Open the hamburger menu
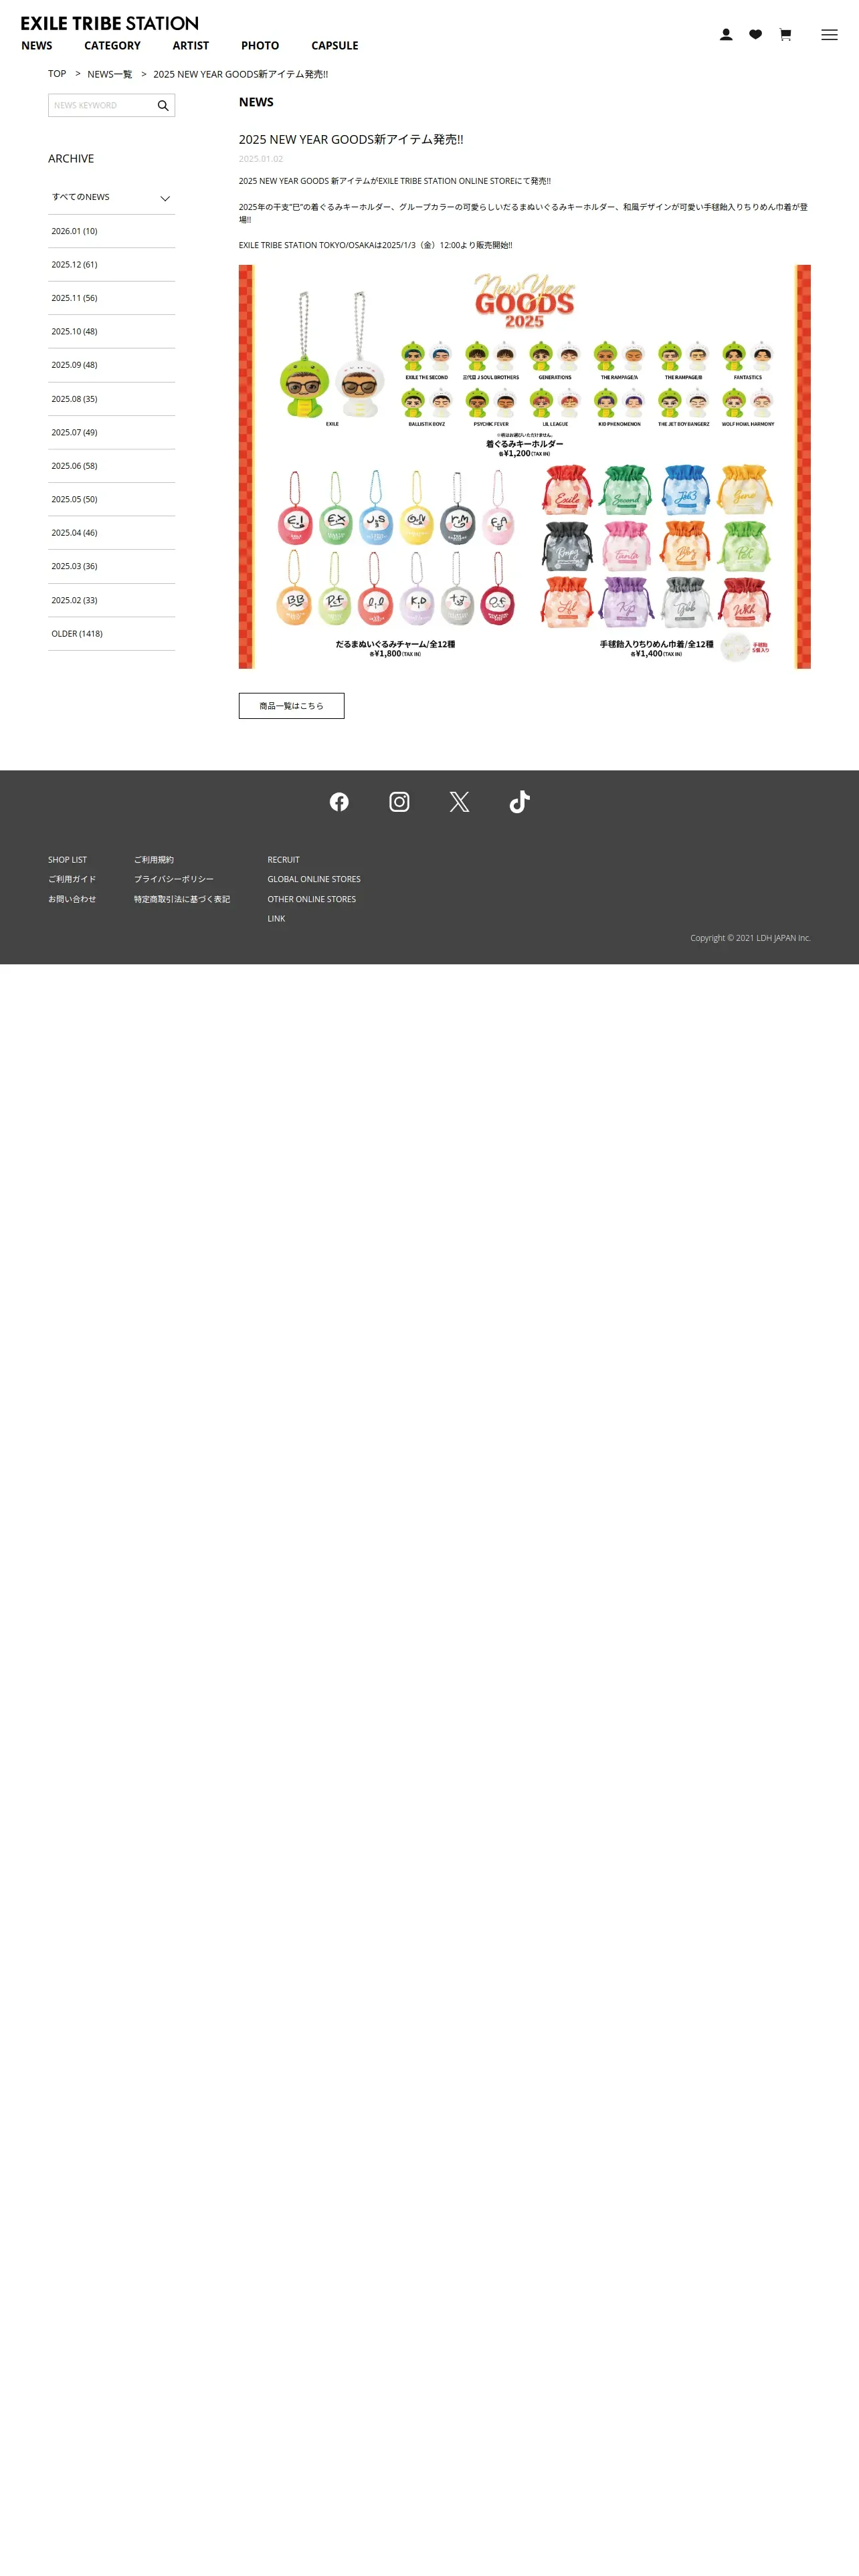This screenshot has width=859, height=2576. [x=829, y=35]
